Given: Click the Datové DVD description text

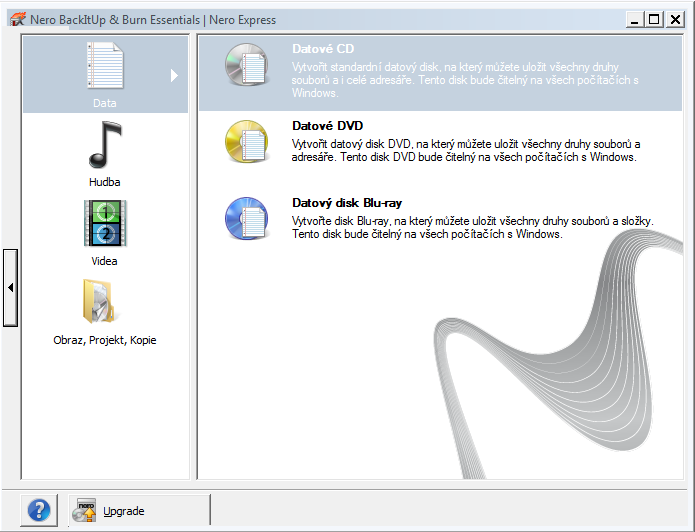Looking at the screenshot, I should coord(466,150).
